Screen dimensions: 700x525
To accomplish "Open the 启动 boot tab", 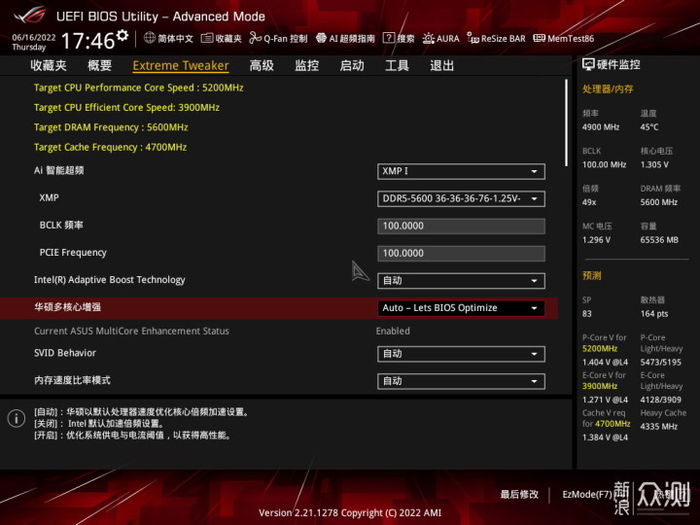I will (352, 66).
